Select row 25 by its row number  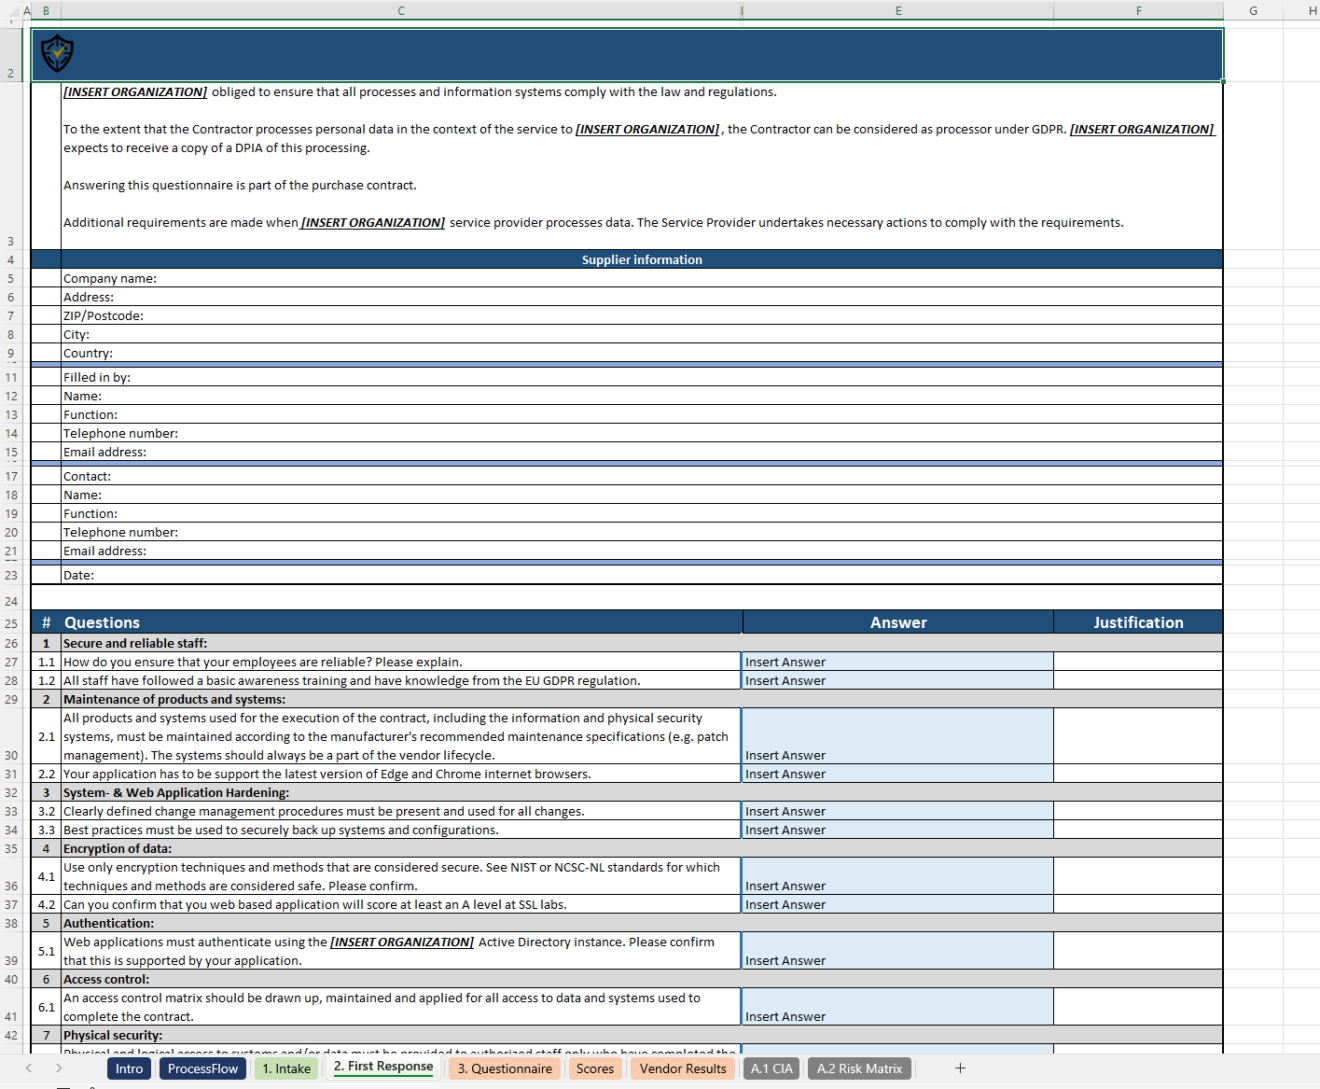[x=10, y=621]
